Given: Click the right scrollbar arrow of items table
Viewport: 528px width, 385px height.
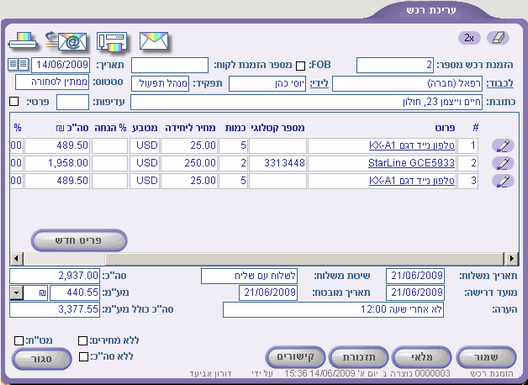Looking at the screenshot, I should coord(512,259).
